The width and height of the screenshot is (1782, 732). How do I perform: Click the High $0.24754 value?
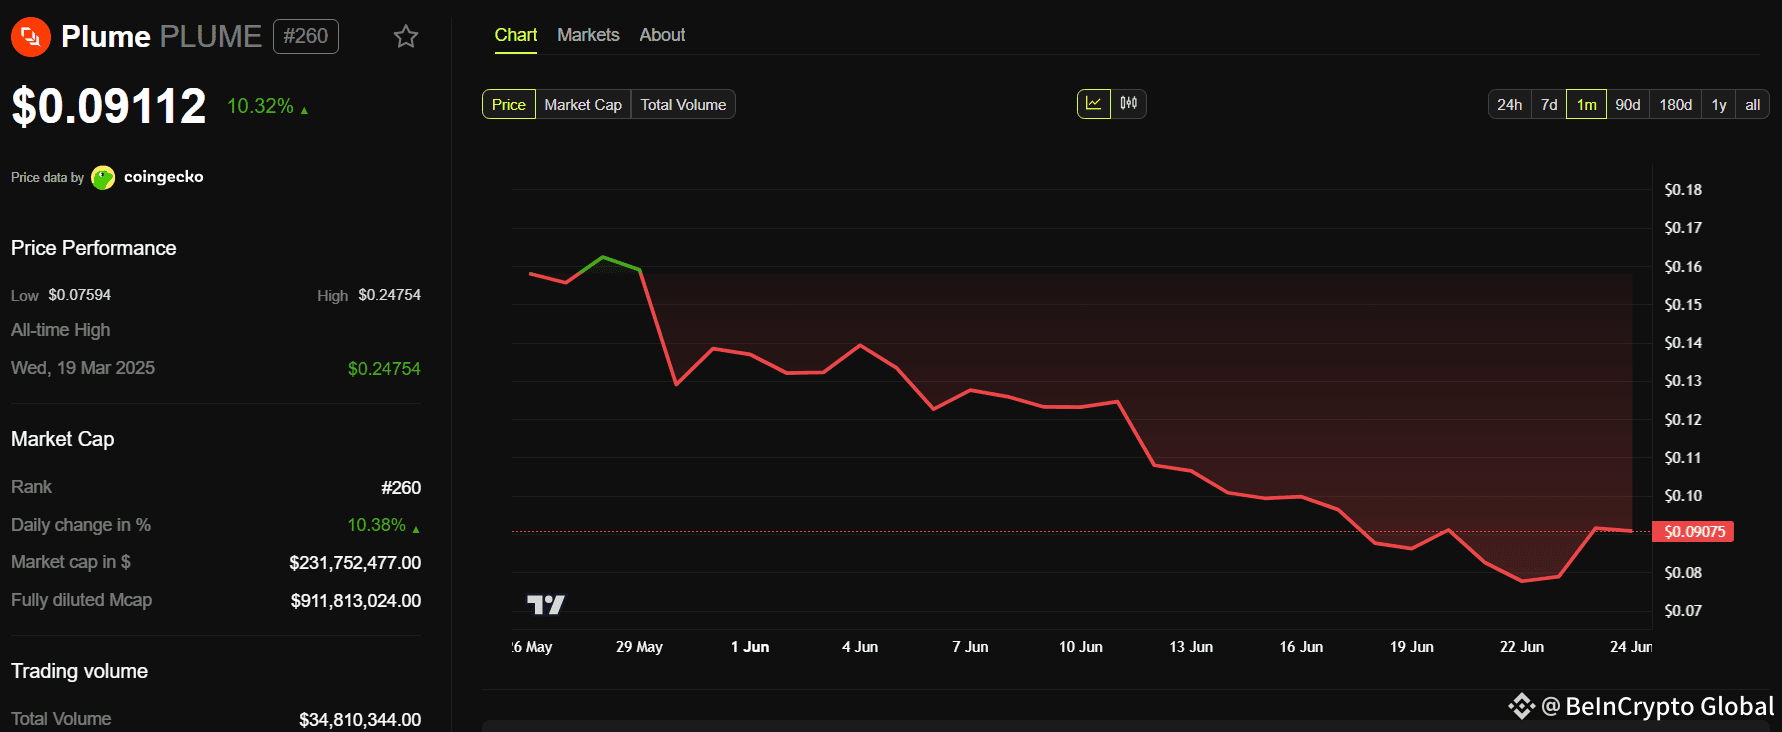click(x=390, y=295)
